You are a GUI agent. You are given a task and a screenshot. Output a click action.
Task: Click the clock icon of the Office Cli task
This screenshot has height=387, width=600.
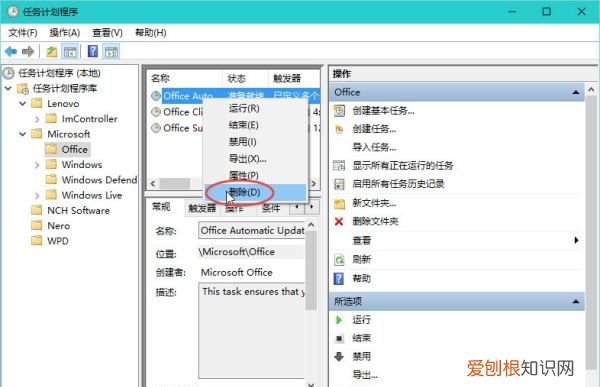click(156, 112)
